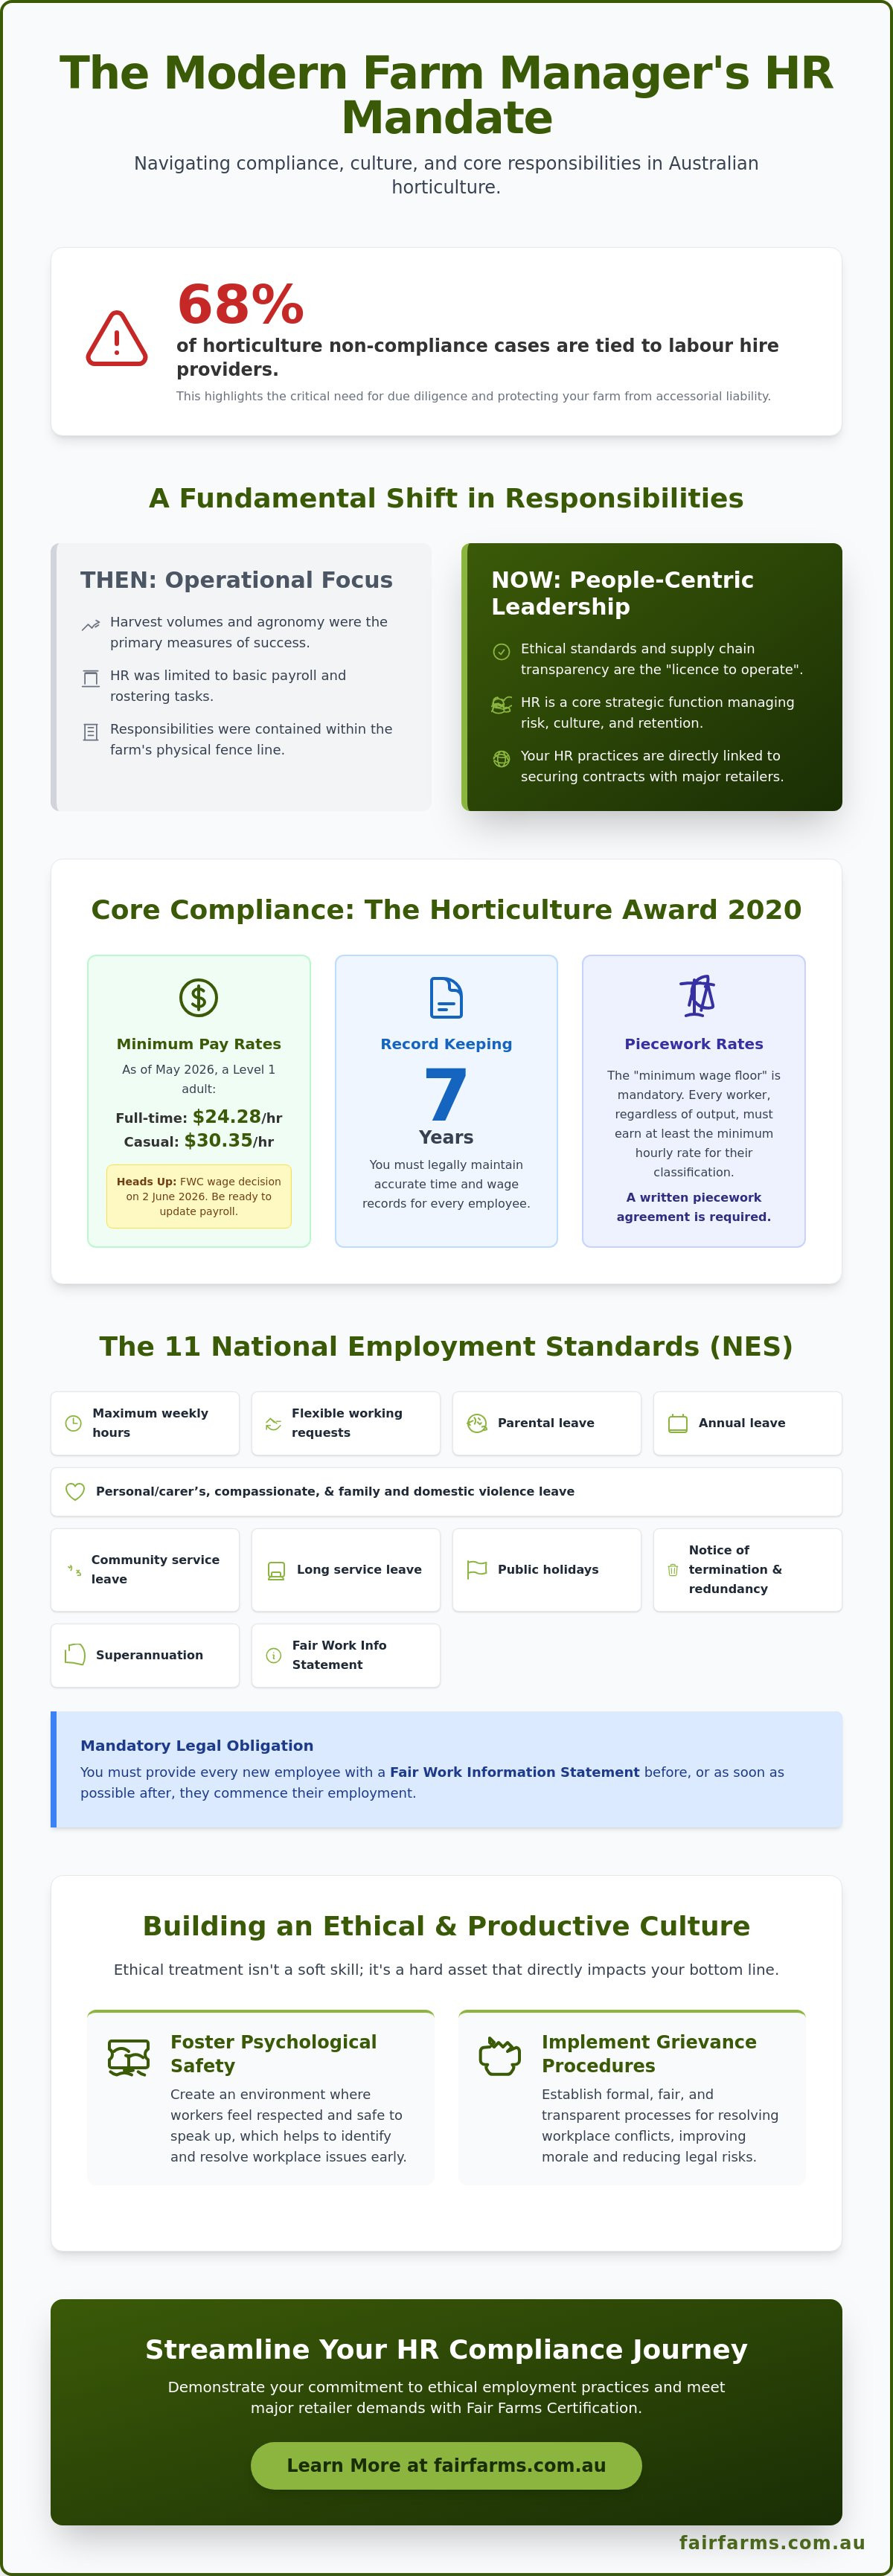Click document icon above Record Keeping
Image resolution: width=893 pixels, height=2576 pixels.
(x=446, y=997)
